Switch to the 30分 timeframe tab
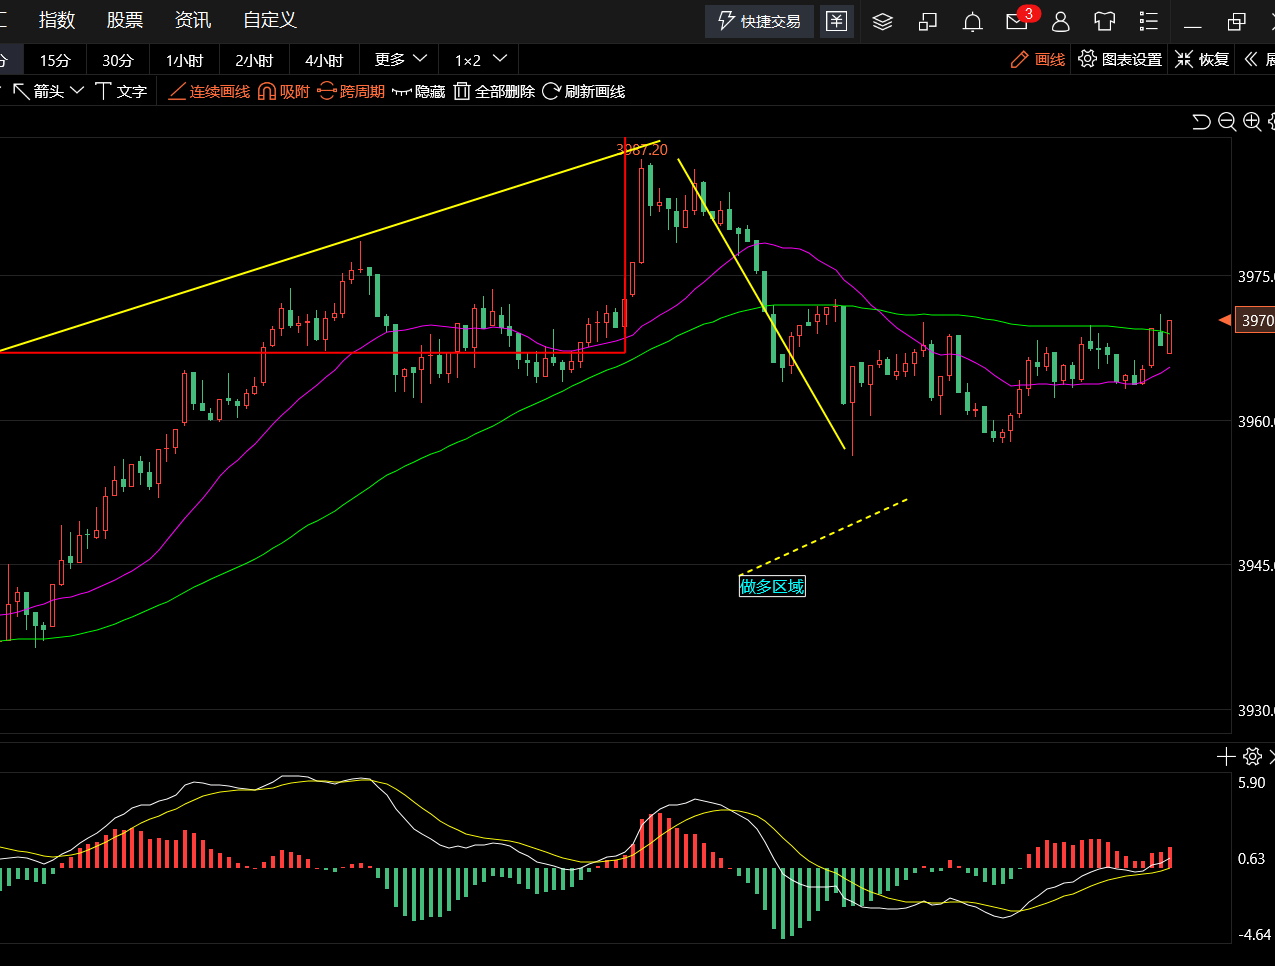The image size is (1275, 966). point(117,61)
